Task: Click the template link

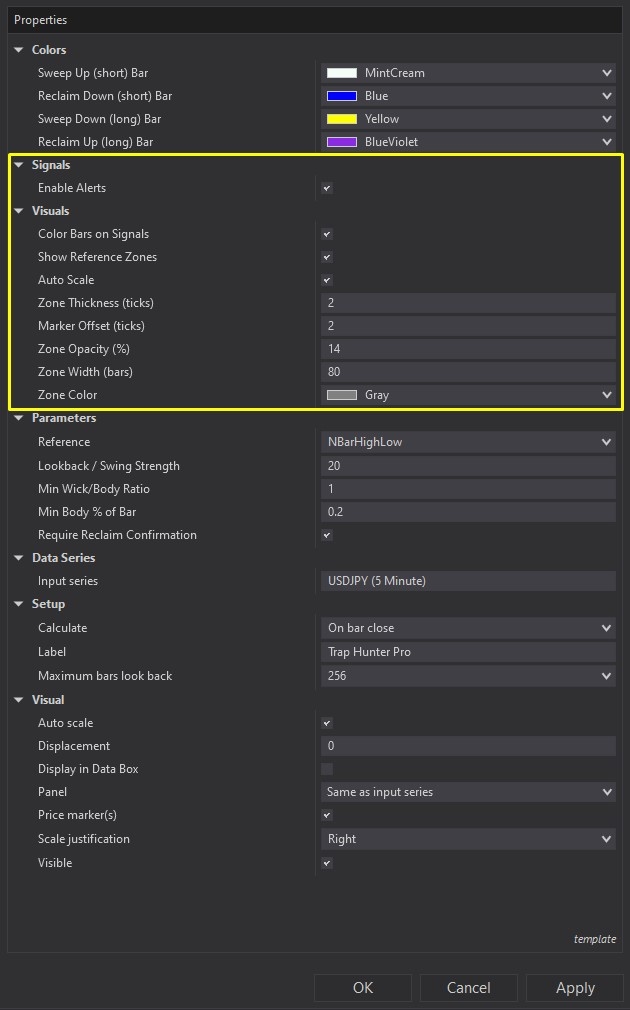Action: tap(595, 939)
